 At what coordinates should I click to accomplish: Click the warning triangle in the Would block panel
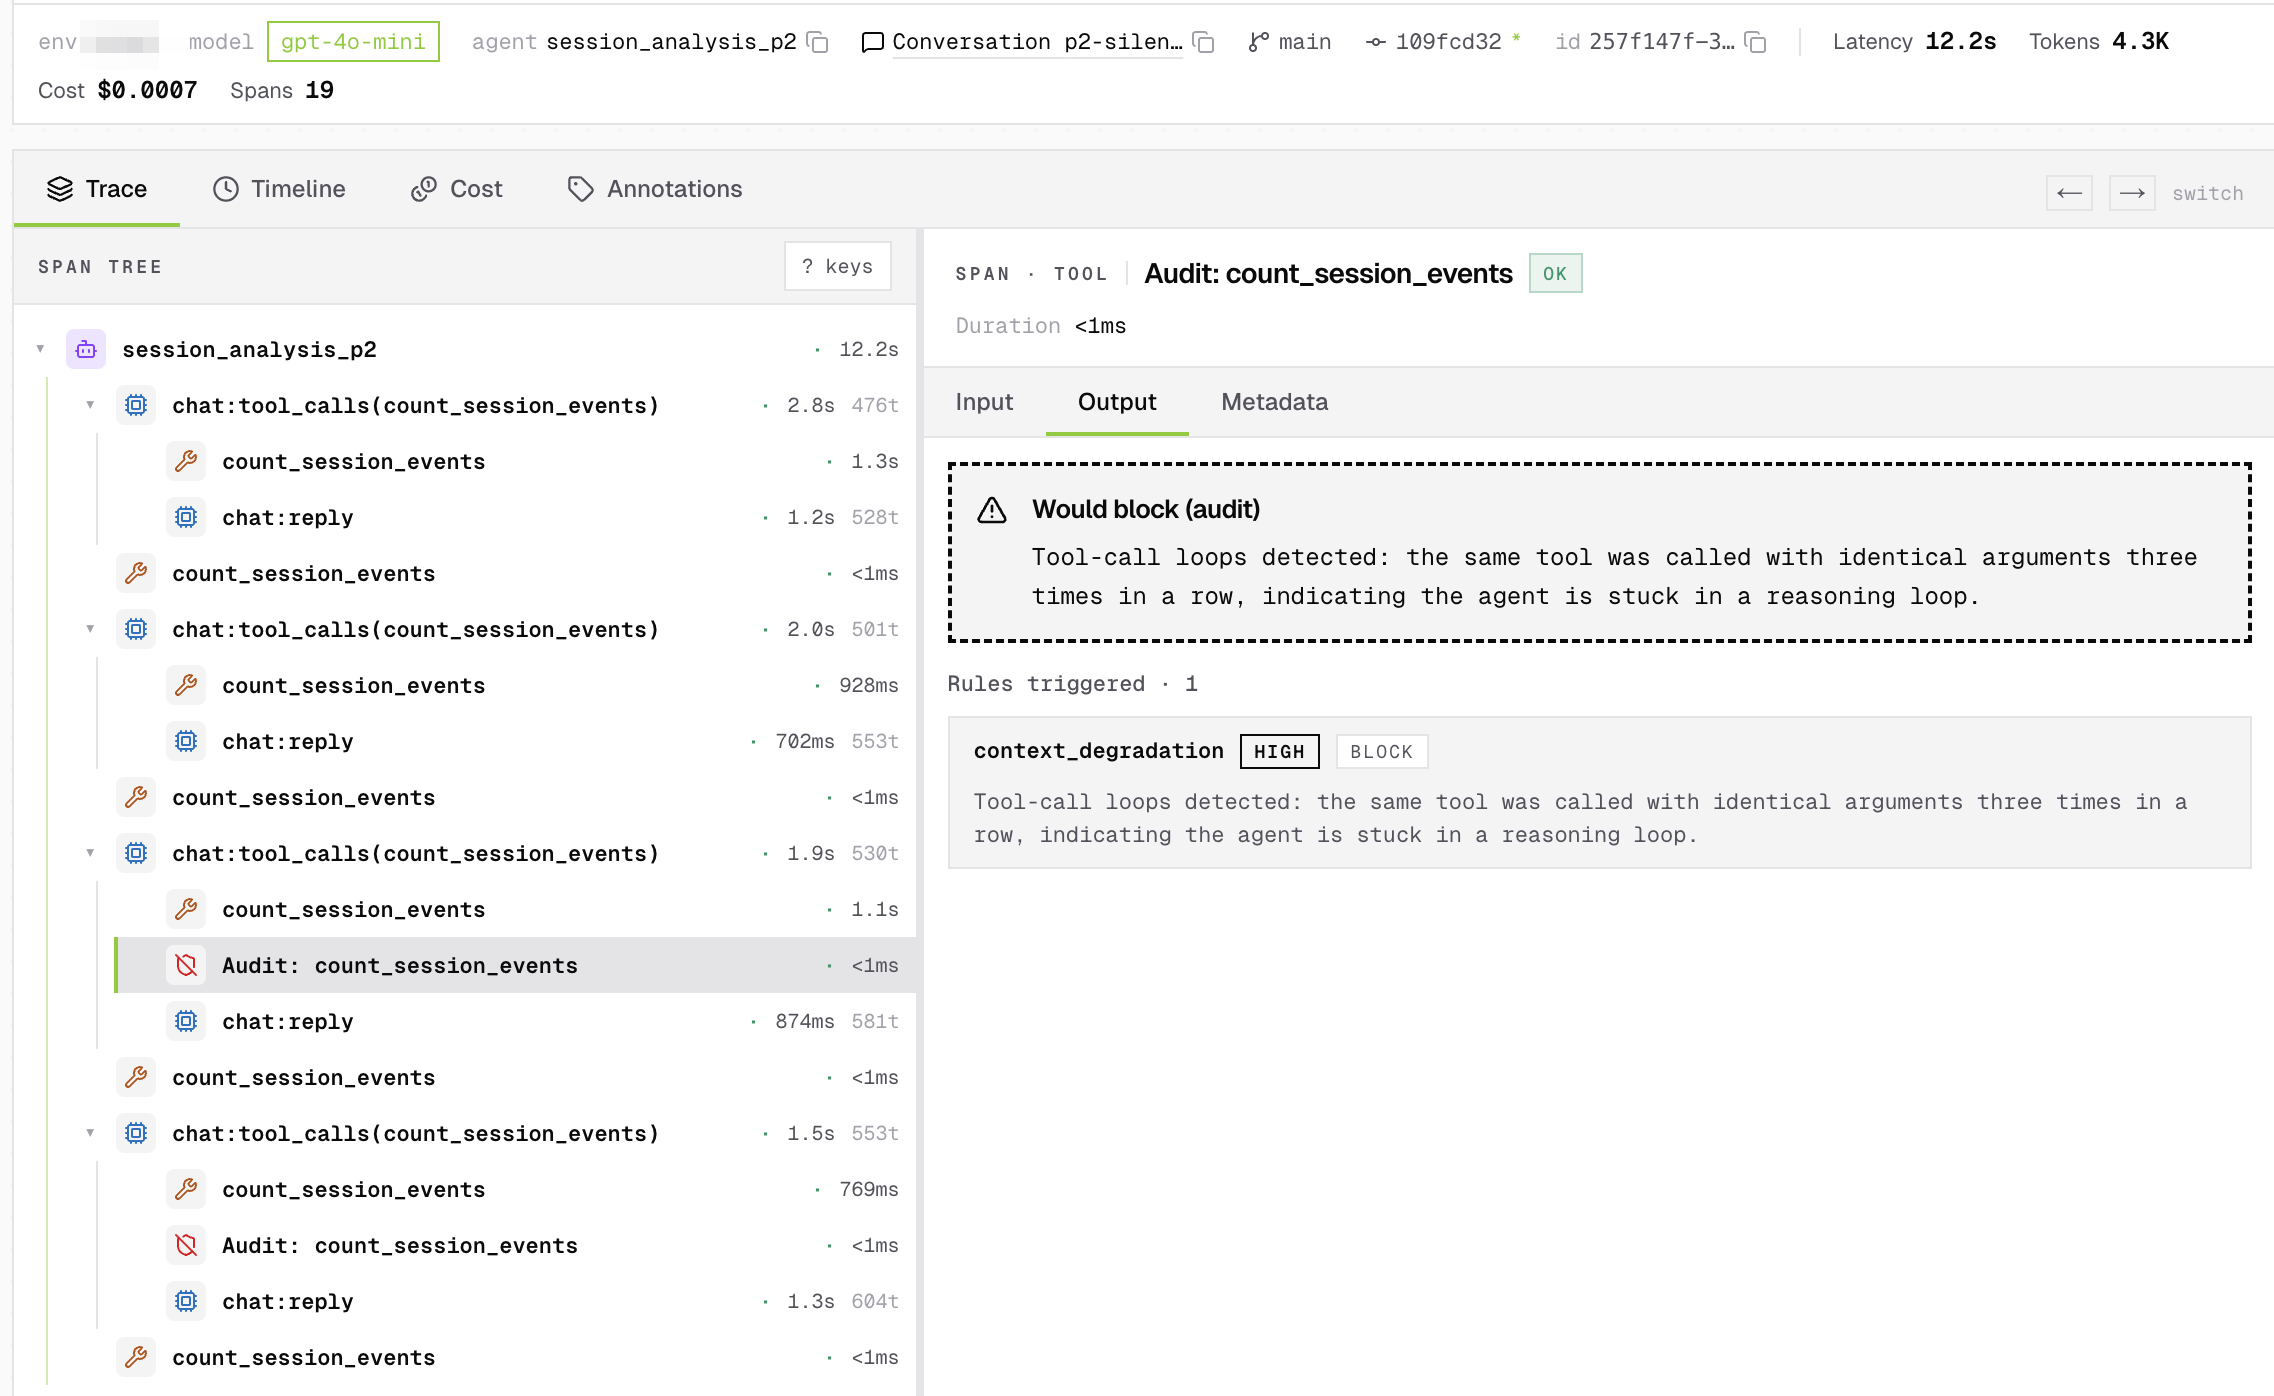[x=991, y=508]
